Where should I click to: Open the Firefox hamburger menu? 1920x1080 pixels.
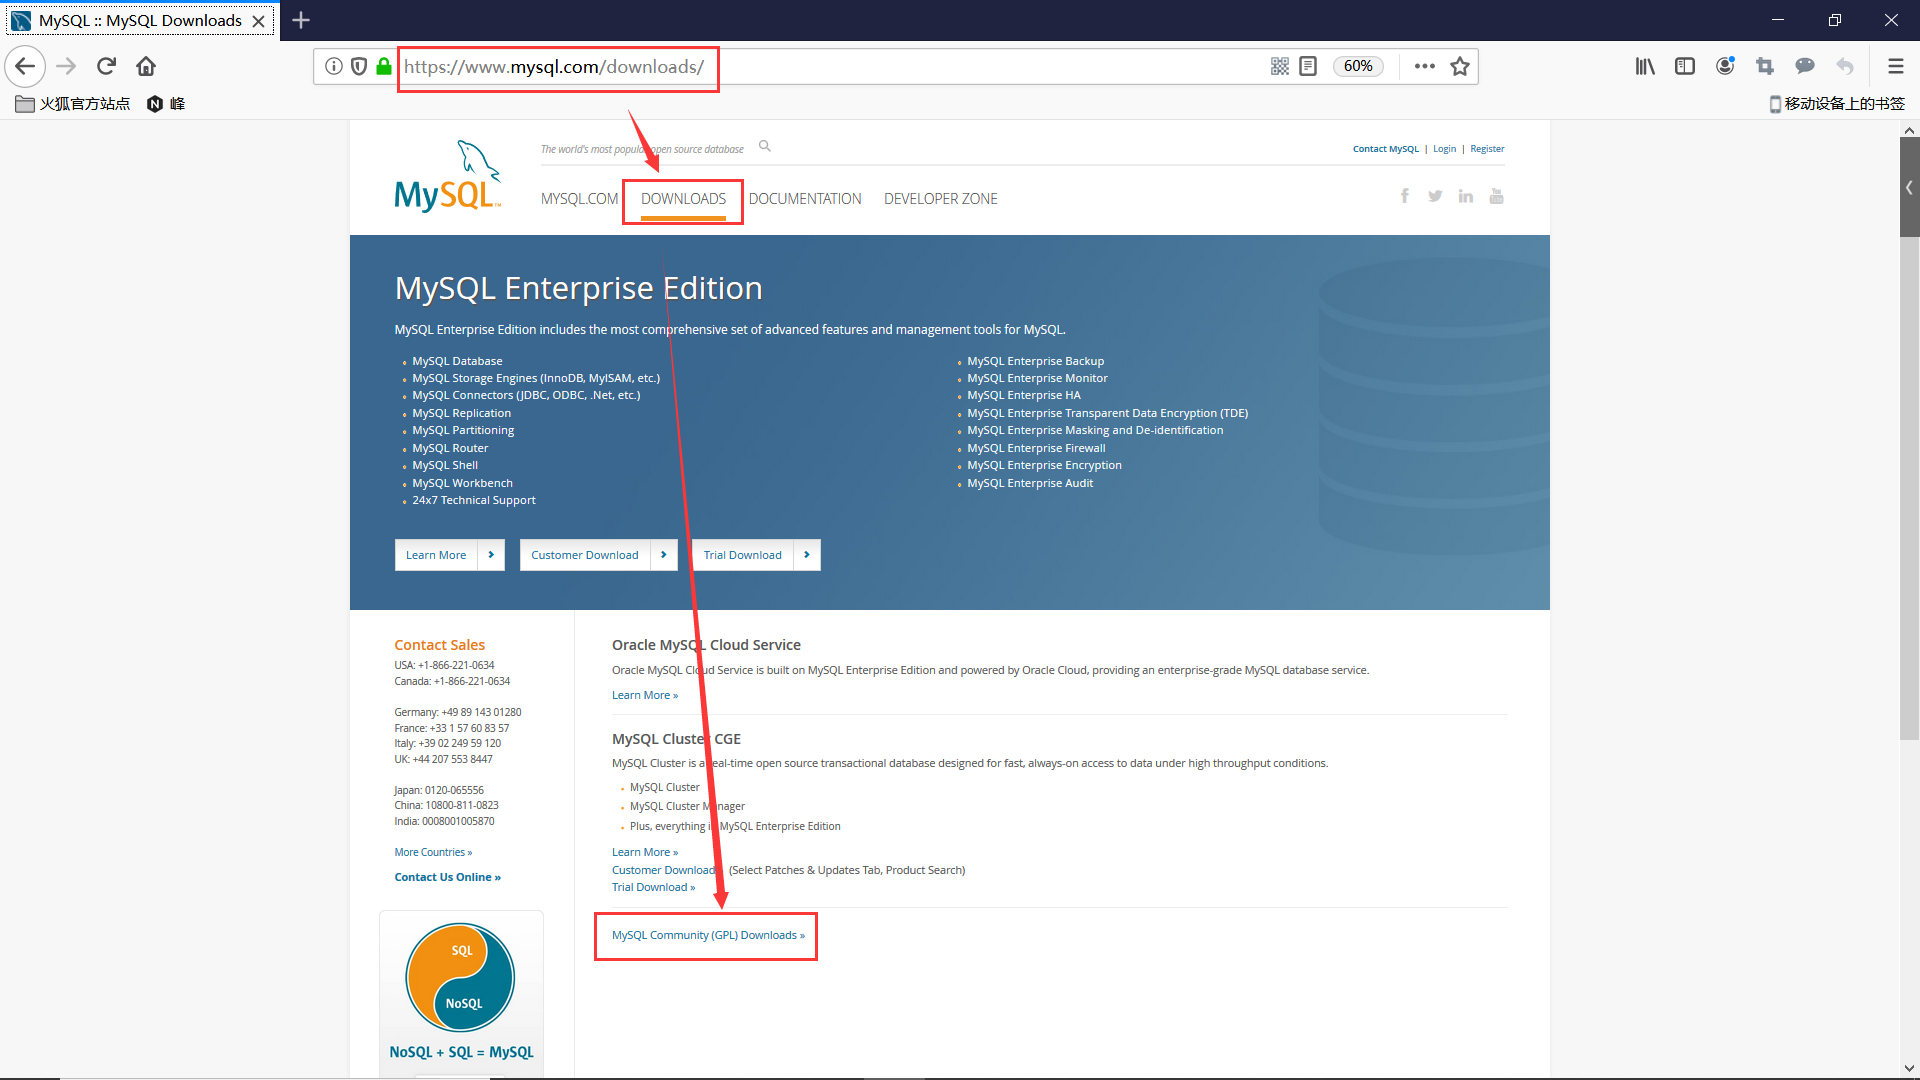[1895, 66]
